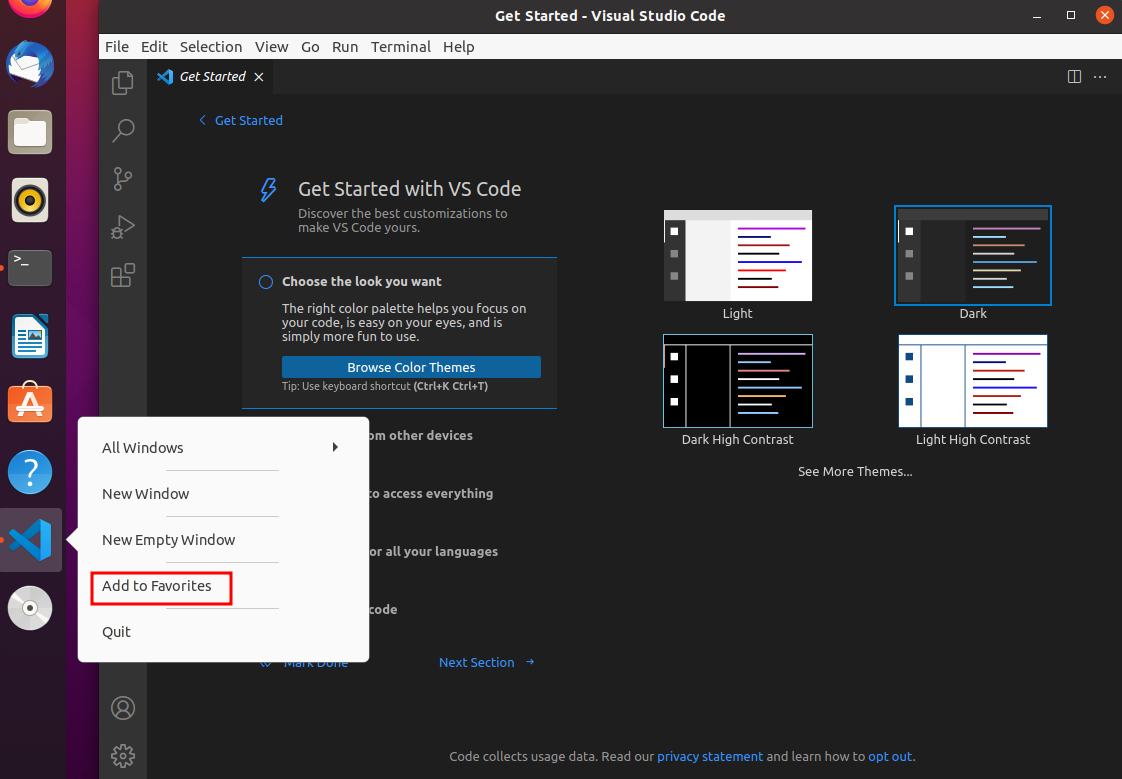Select New Empty Window from dock menu
This screenshot has width=1122, height=779.
pyautogui.click(x=223, y=539)
